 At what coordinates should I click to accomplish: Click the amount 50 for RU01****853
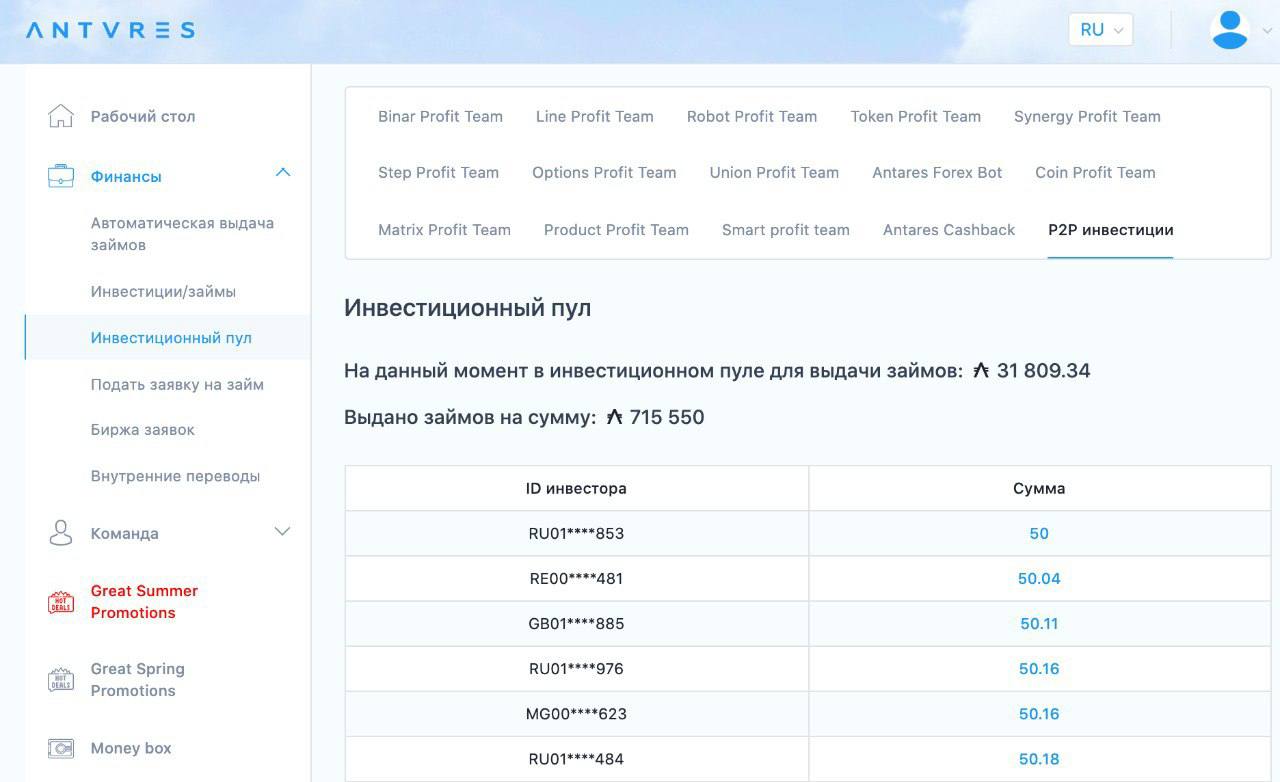(1039, 534)
